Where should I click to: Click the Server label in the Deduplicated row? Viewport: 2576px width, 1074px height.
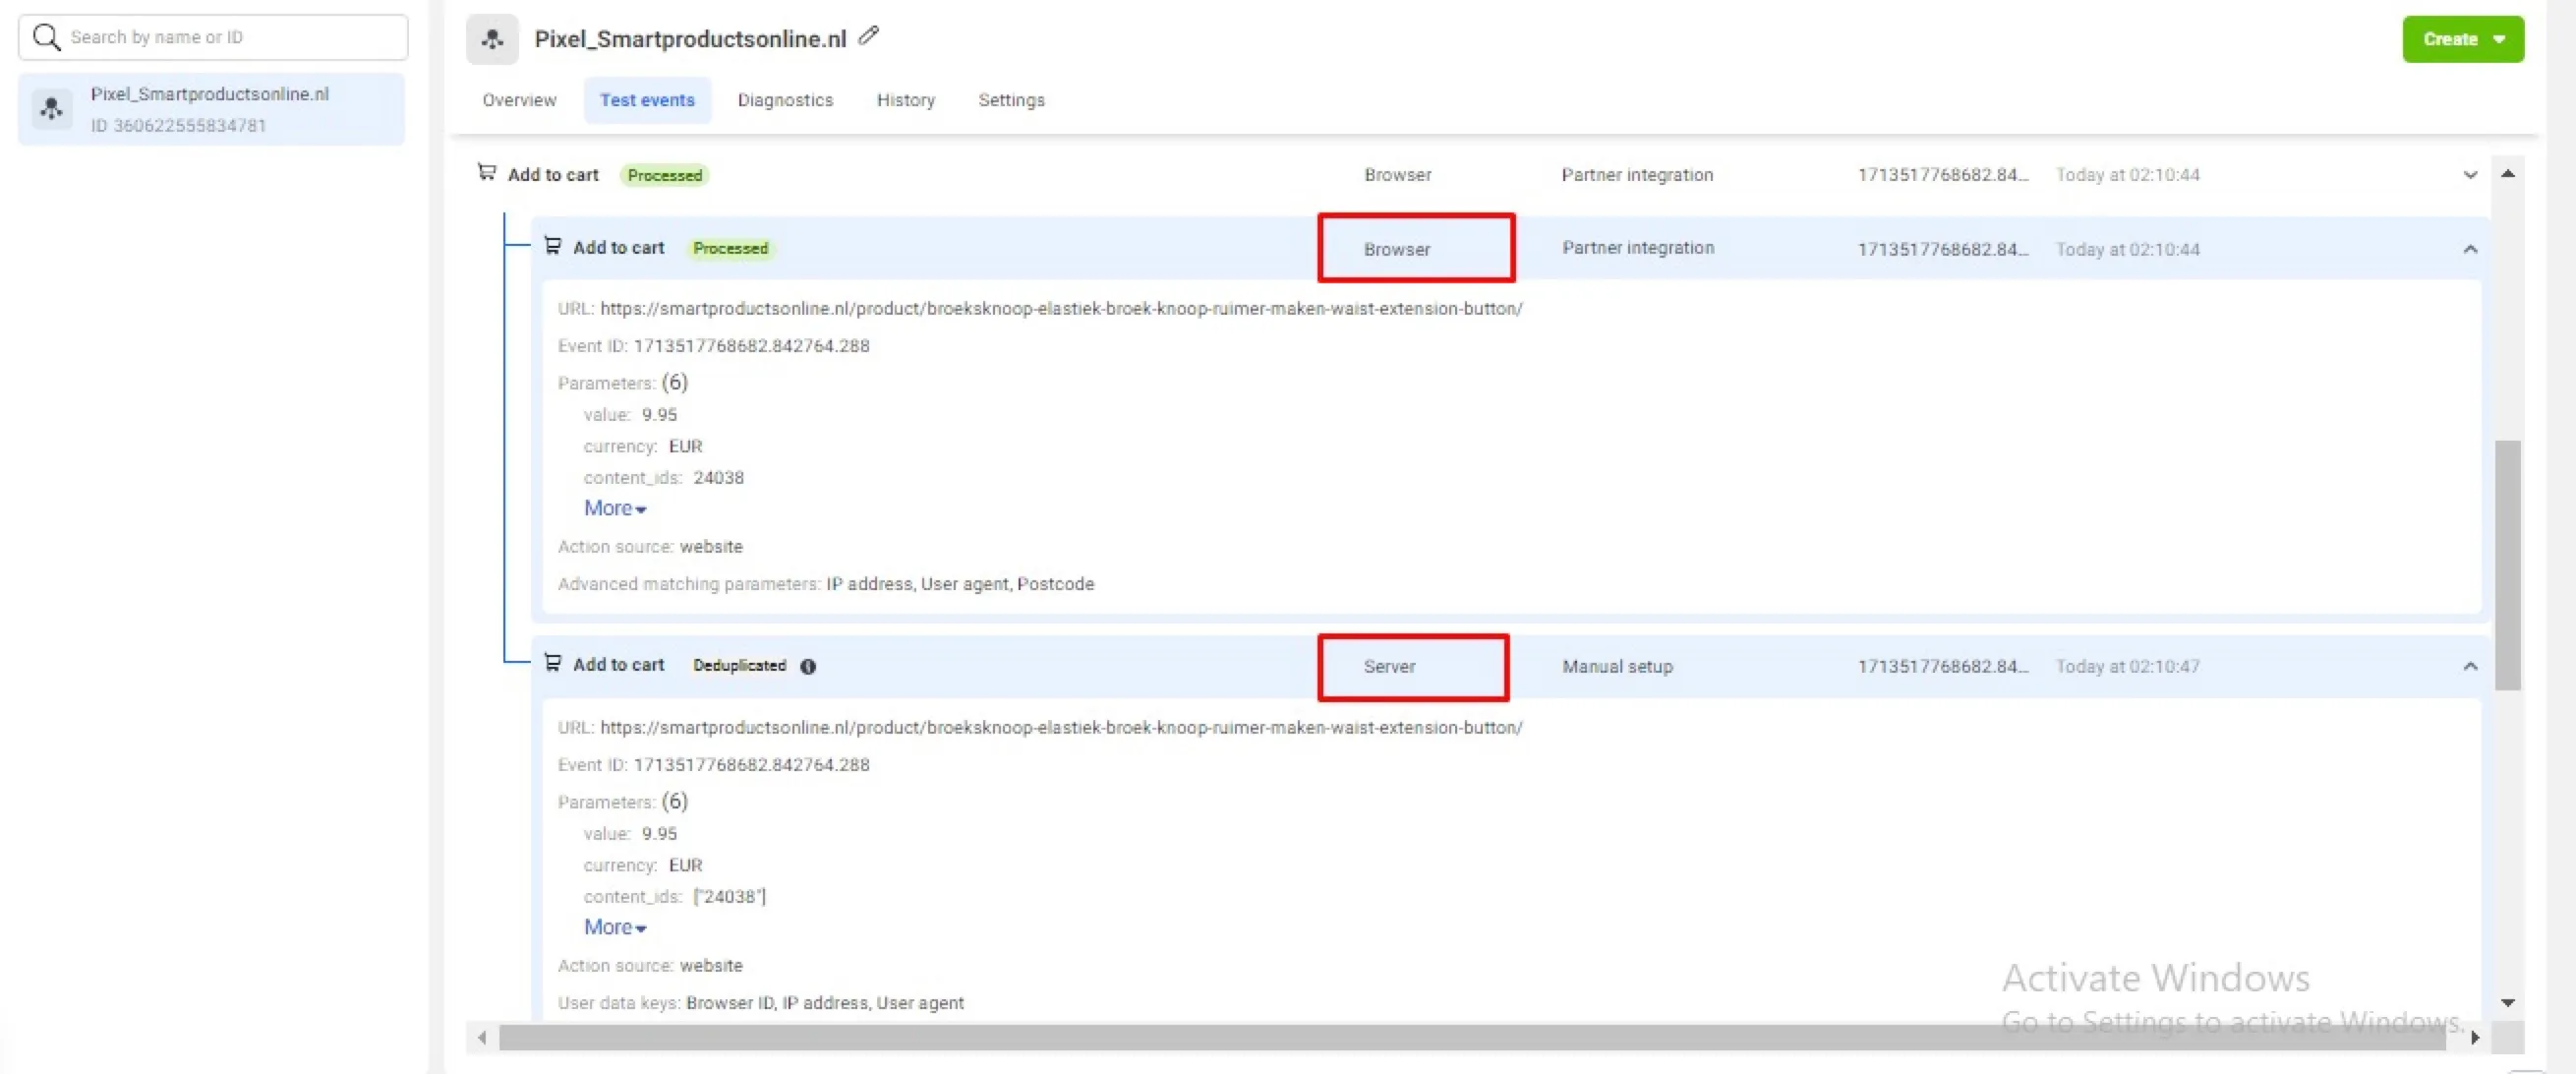[x=1389, y=666]
